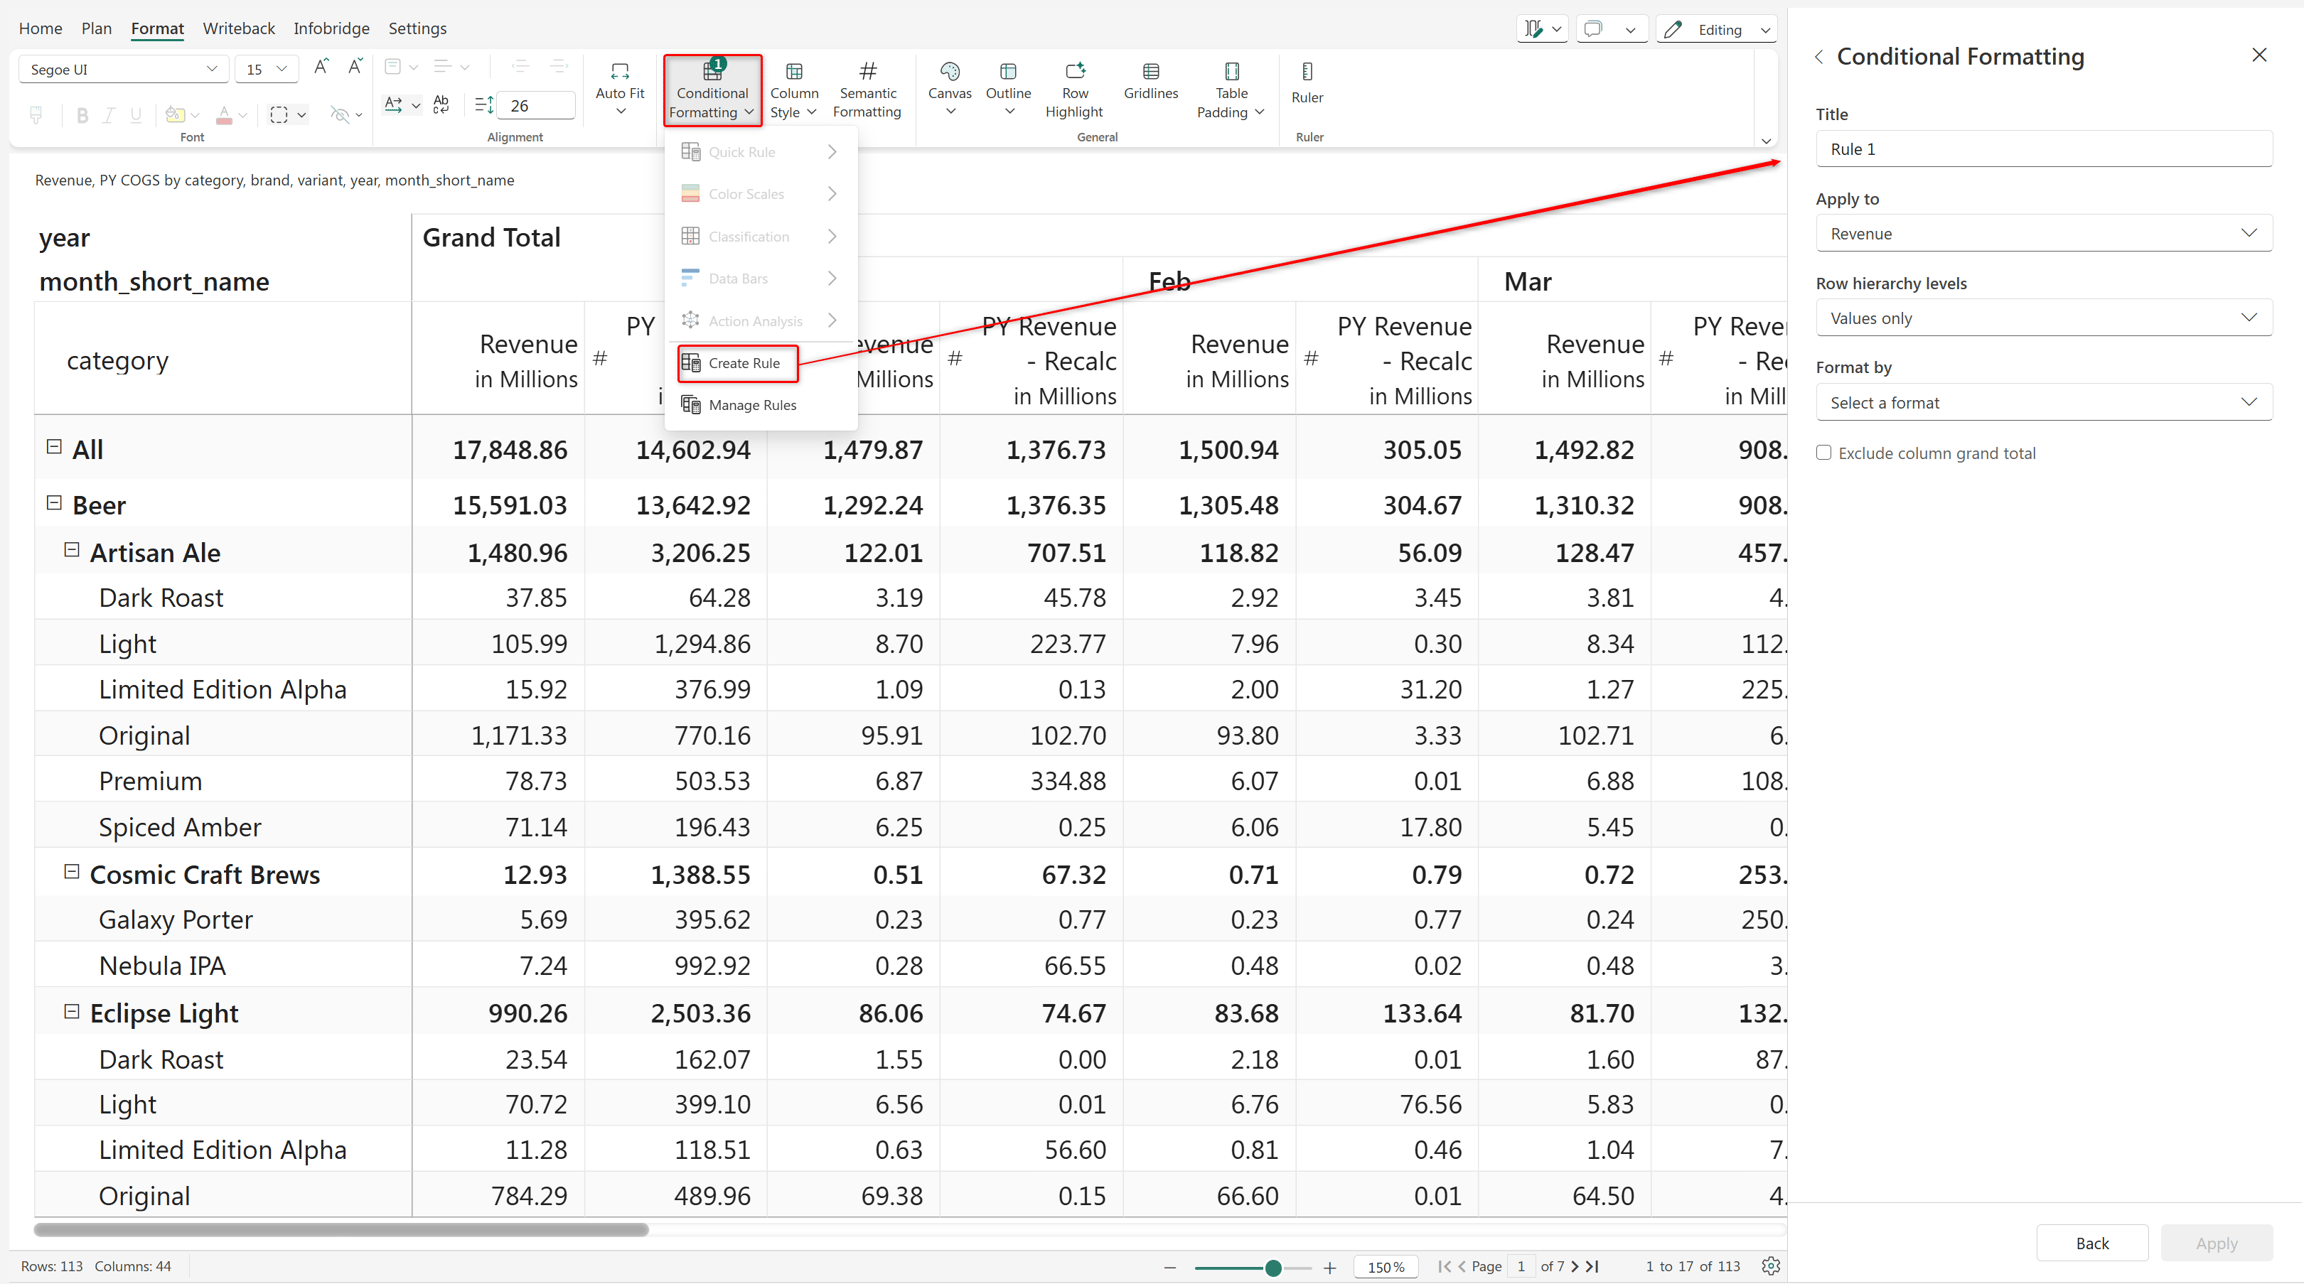Collapse the Eclipse Light group
The width and height of the screenshot is (2304, 1284).
[x=72, y=1011]
